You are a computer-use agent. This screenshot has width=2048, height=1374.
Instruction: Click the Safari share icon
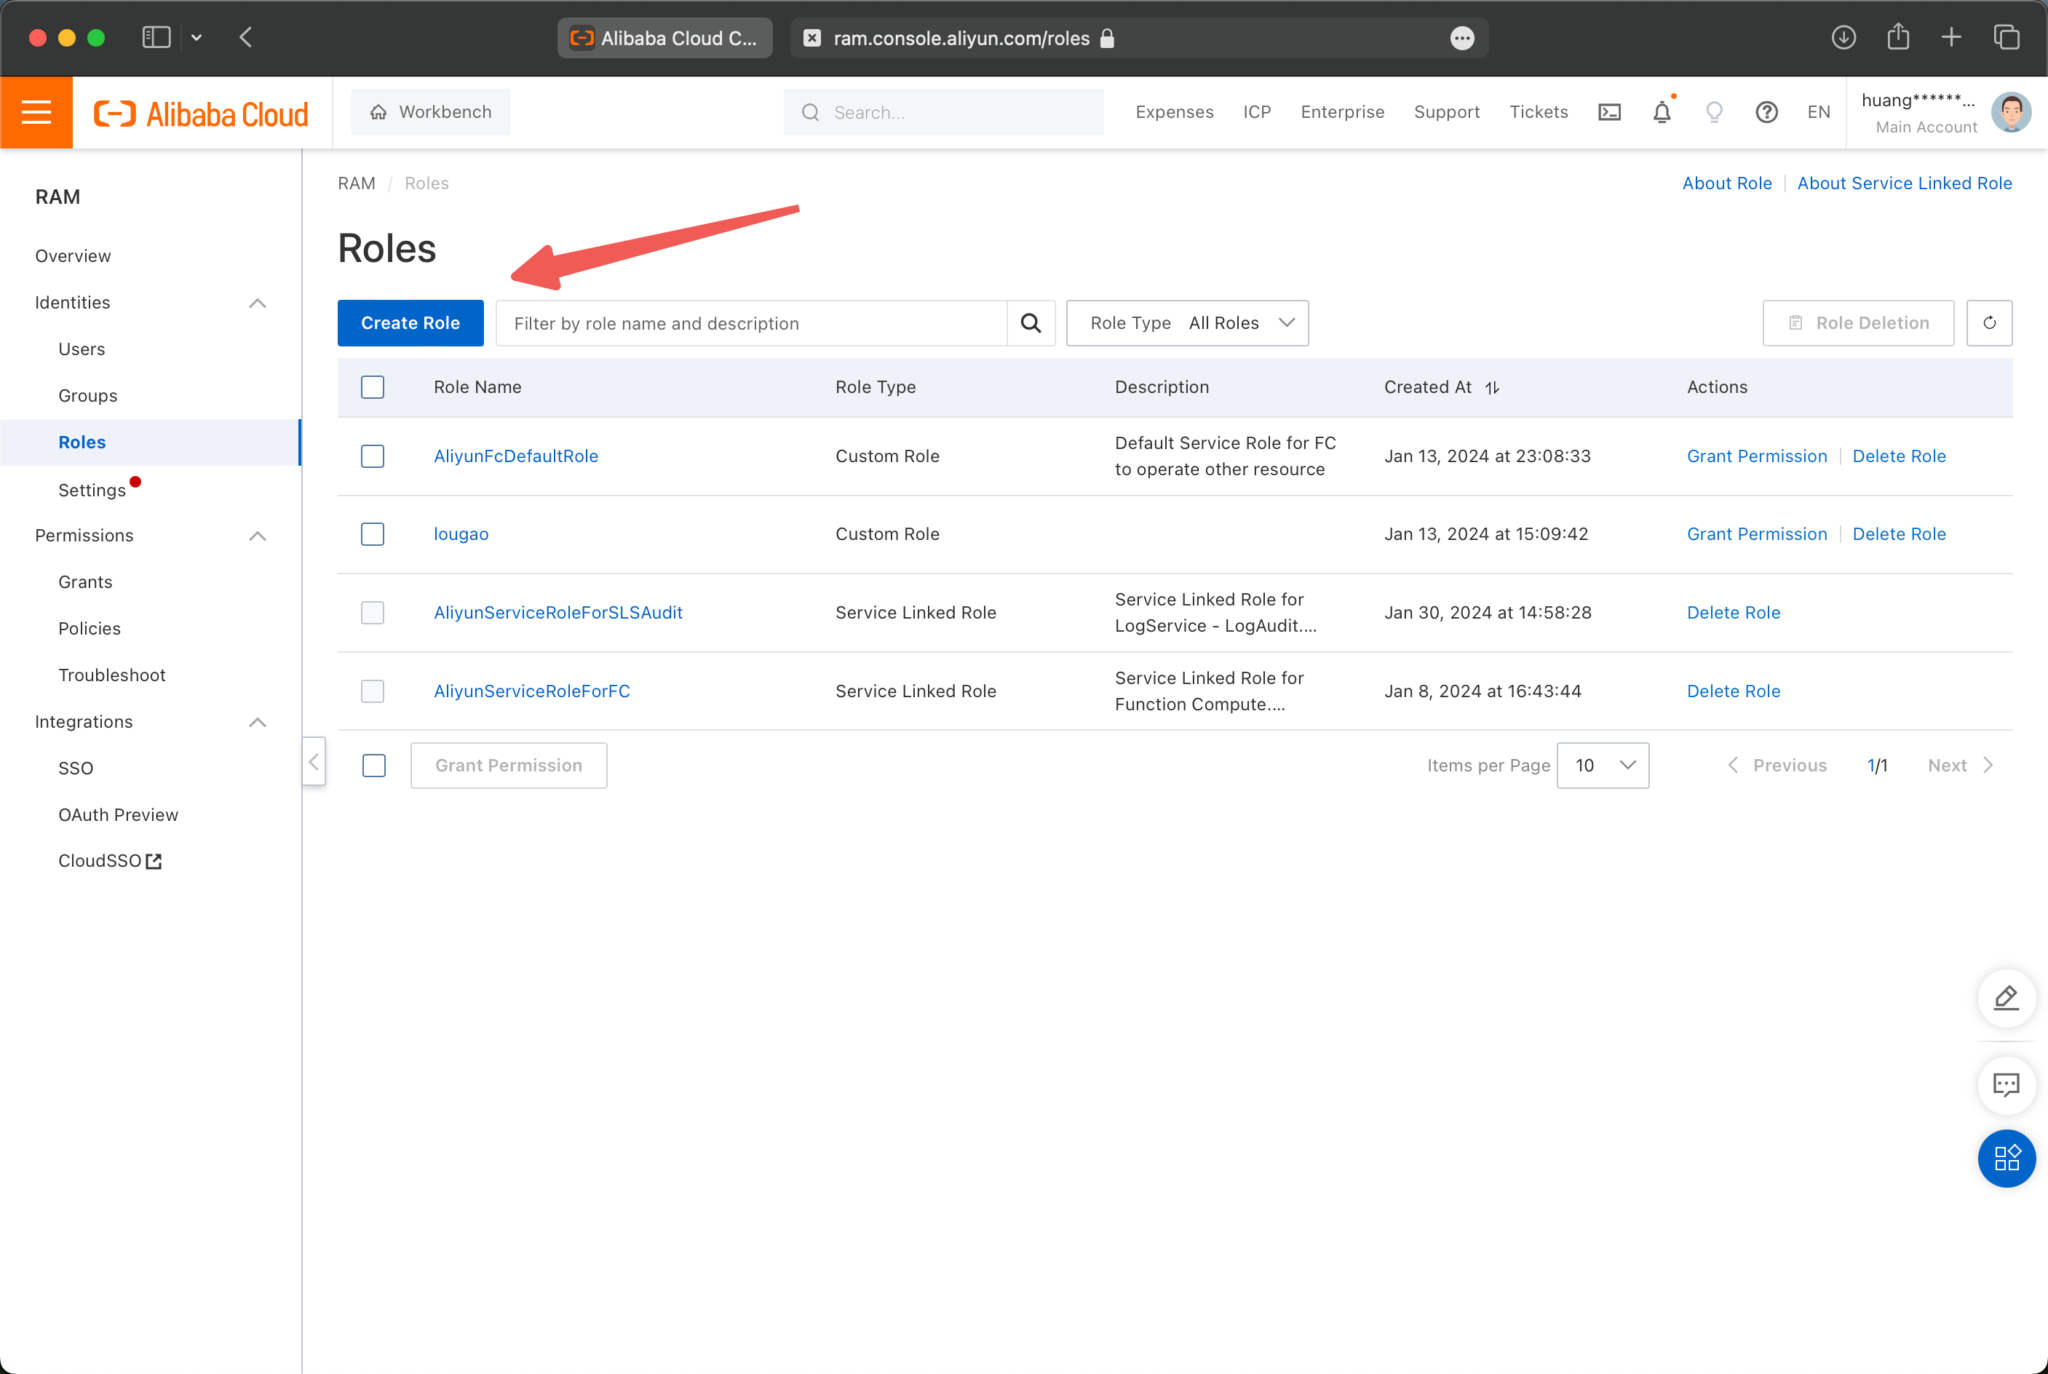click(x=1898, y=37)
